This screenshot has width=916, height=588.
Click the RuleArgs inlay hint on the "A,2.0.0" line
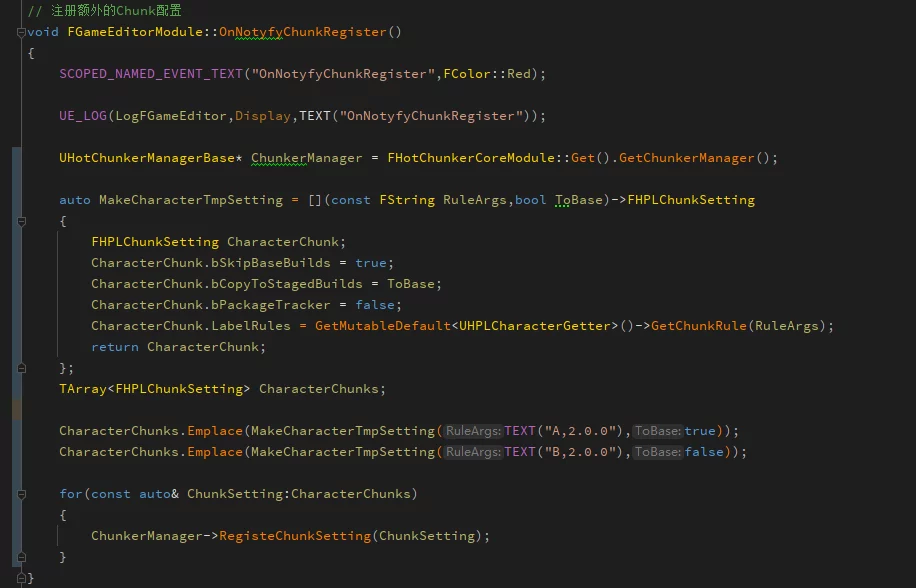coord(473,431)
